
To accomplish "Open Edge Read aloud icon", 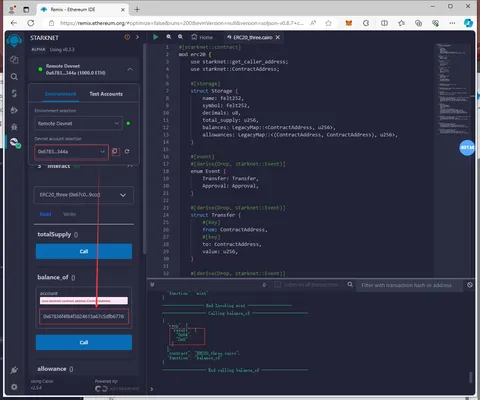I will [x=313, y=23].
